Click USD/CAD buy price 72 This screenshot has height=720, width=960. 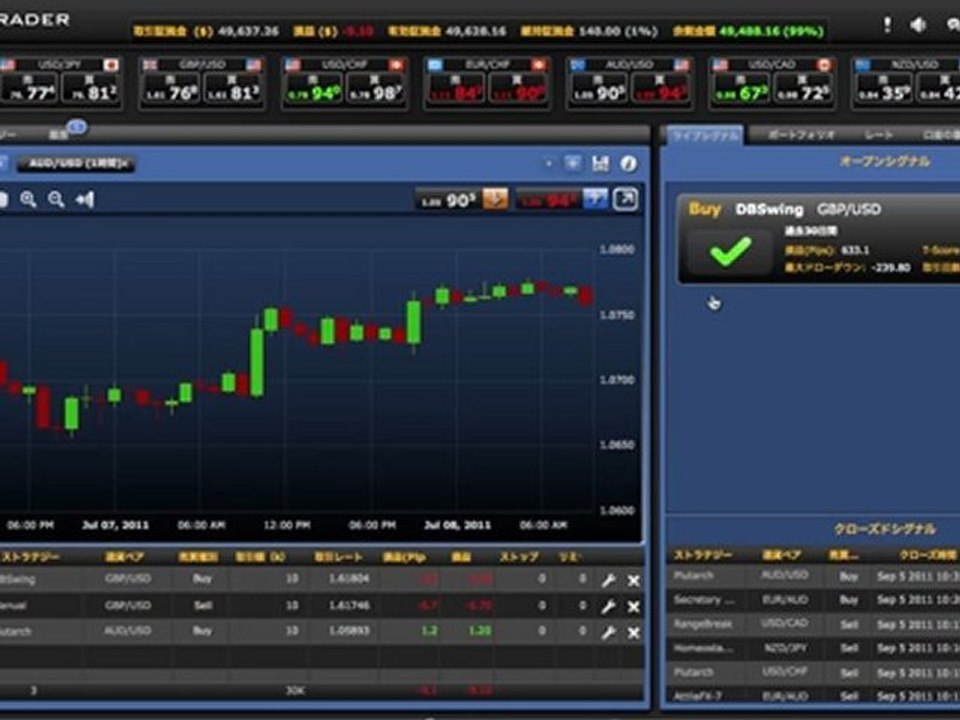point(803,88)
